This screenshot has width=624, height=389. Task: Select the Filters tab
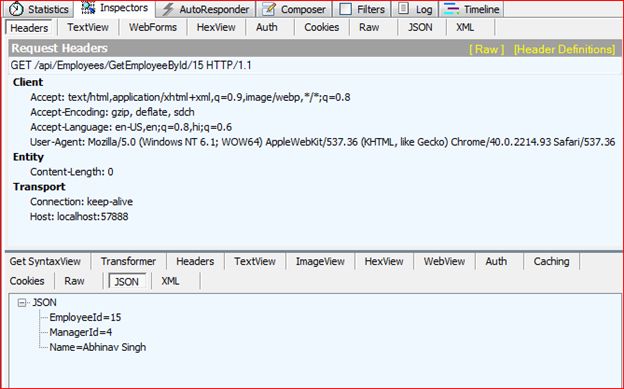click(362, 9)
